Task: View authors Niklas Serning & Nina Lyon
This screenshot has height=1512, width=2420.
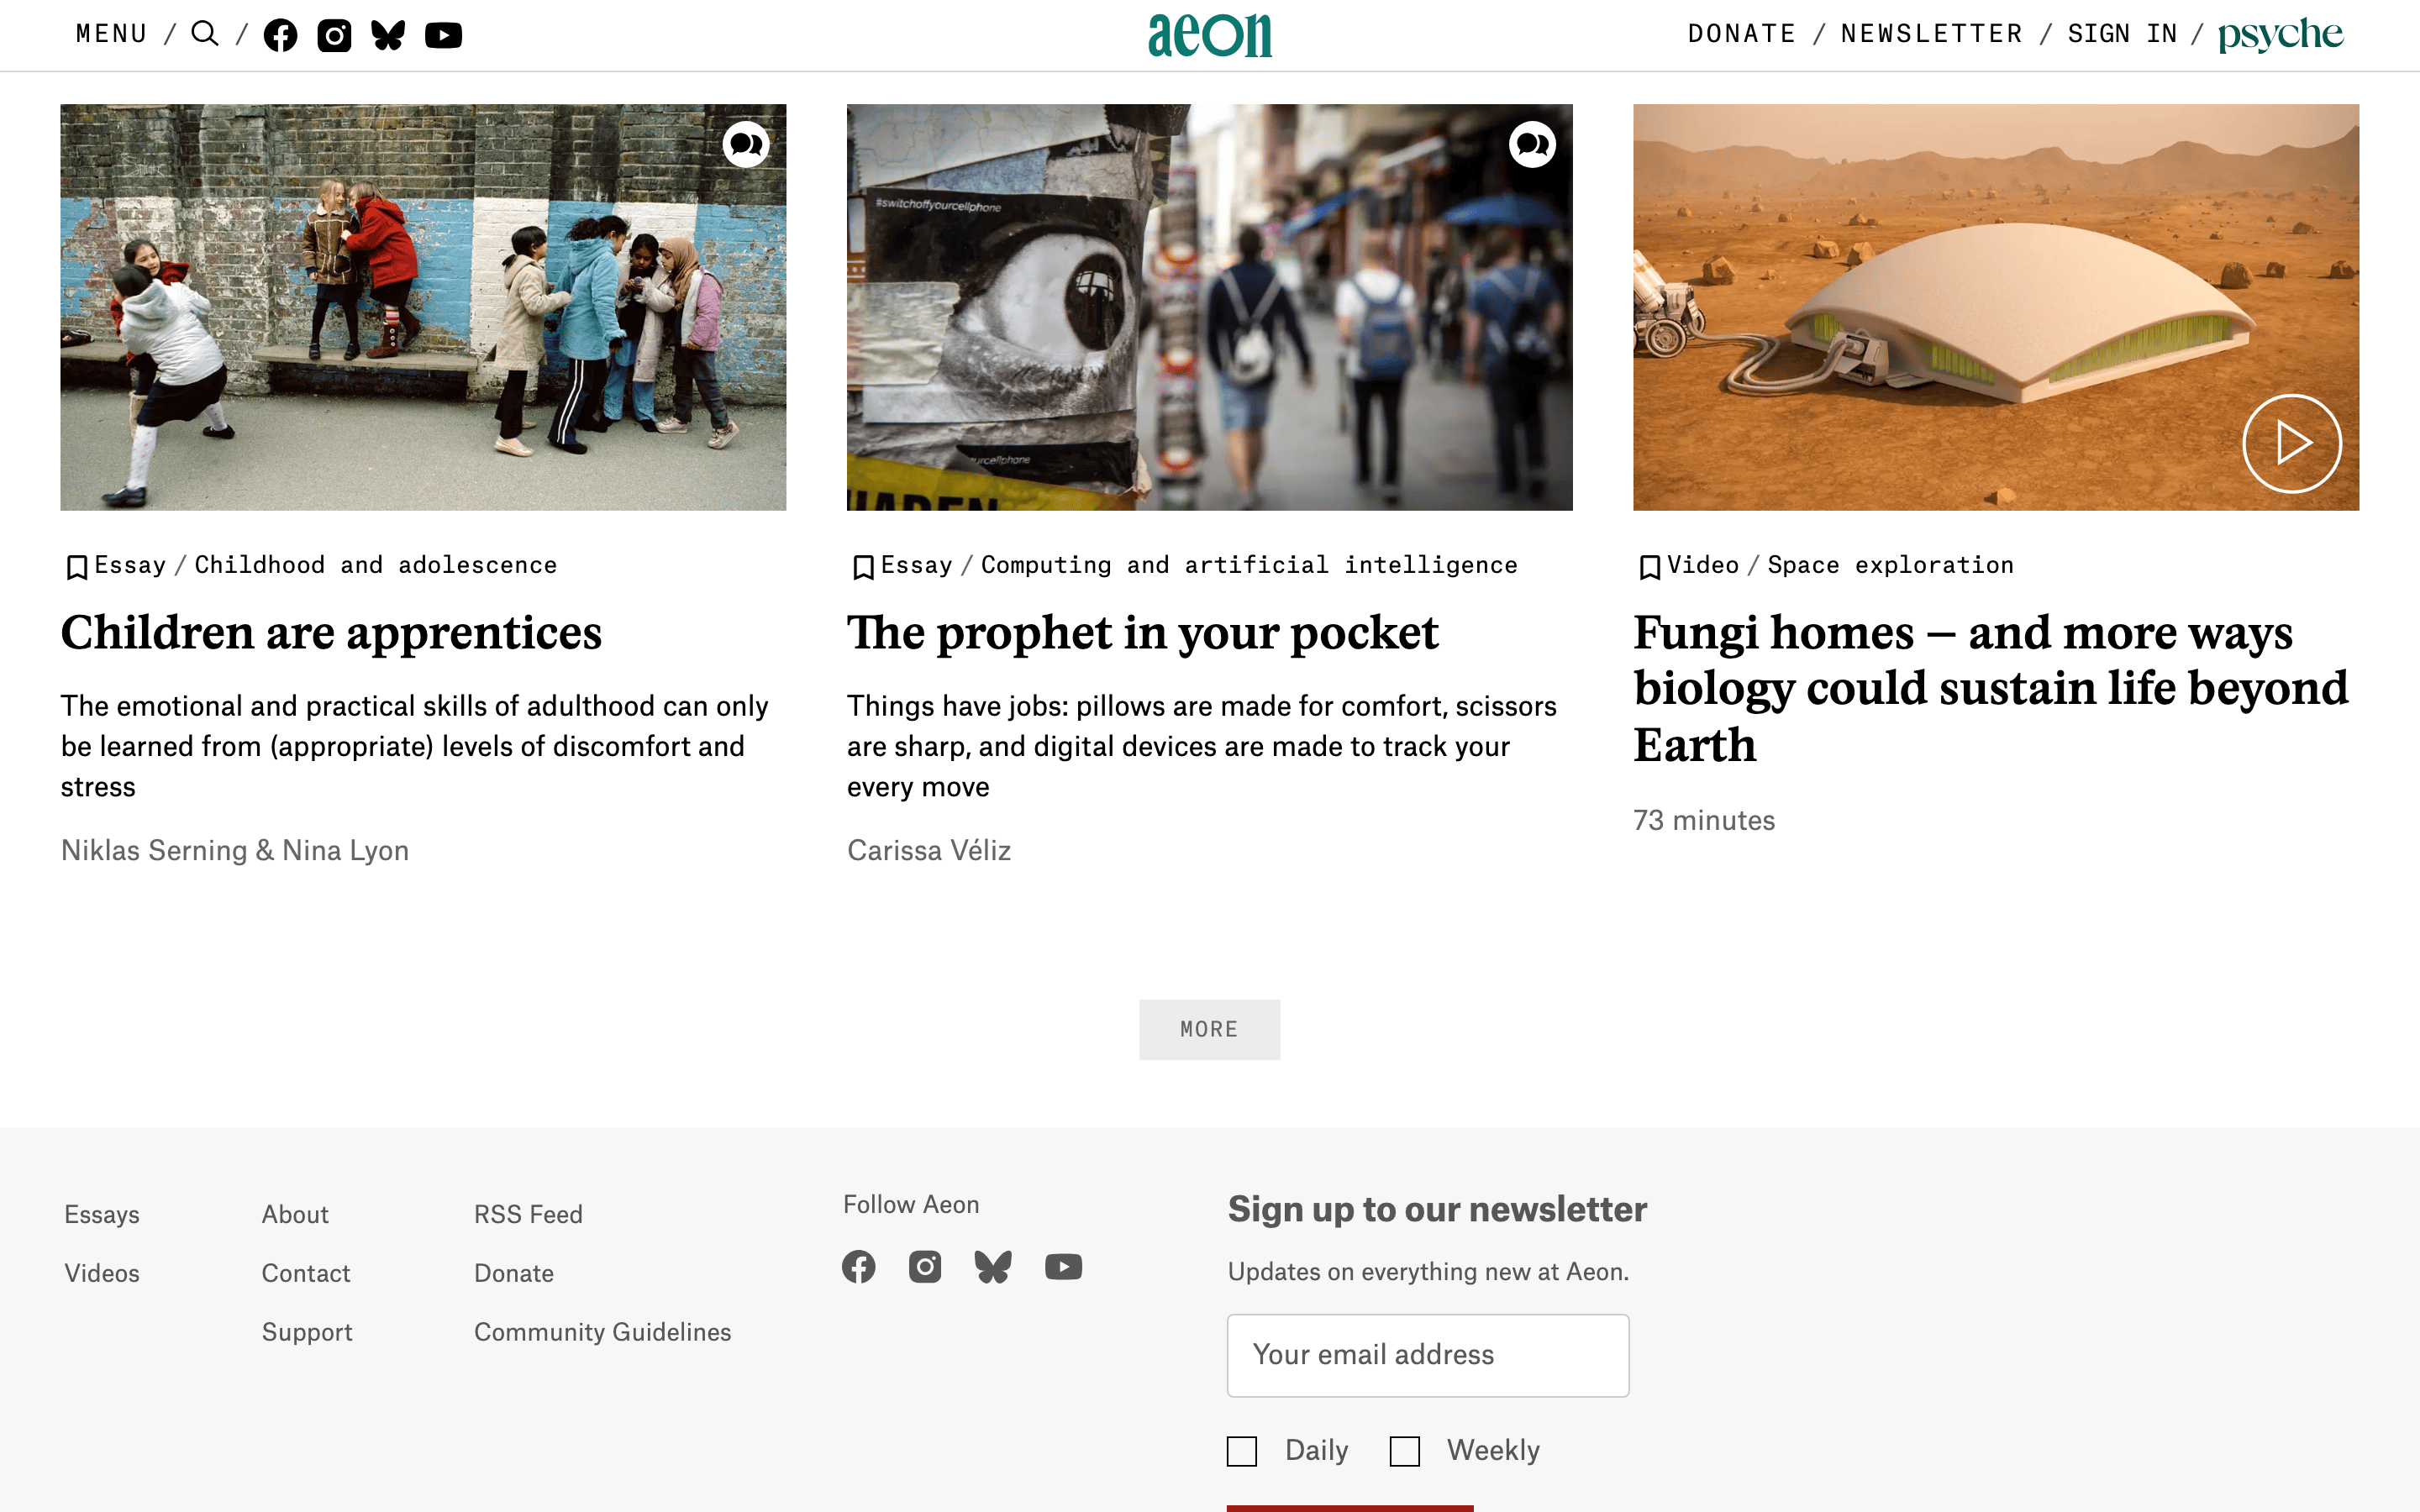Action: (x=235, y=850)
